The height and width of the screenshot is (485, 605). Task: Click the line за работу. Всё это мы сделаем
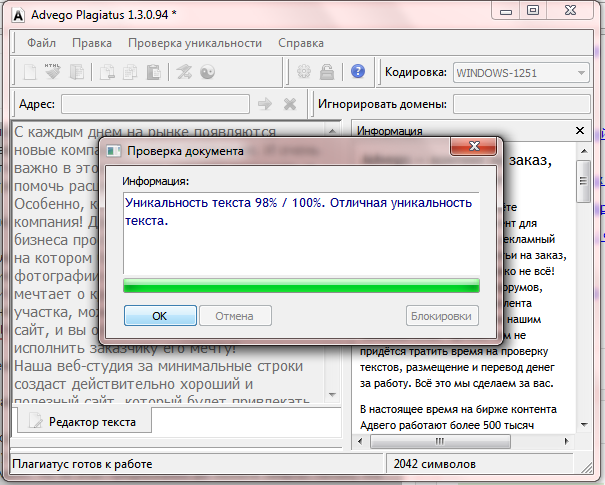457,384
